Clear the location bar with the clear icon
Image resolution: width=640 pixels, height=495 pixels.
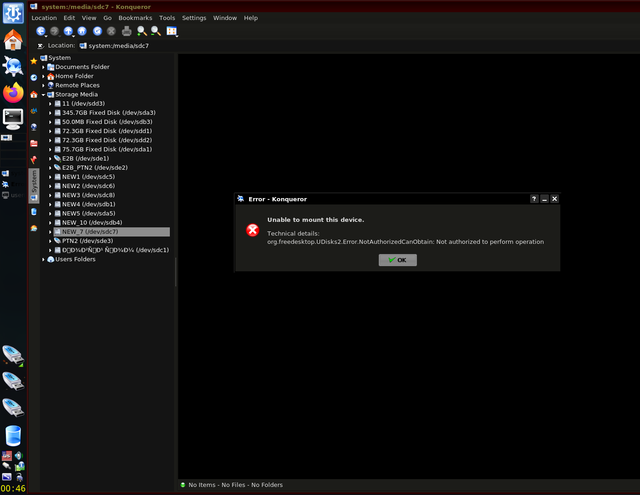point(40,46)
